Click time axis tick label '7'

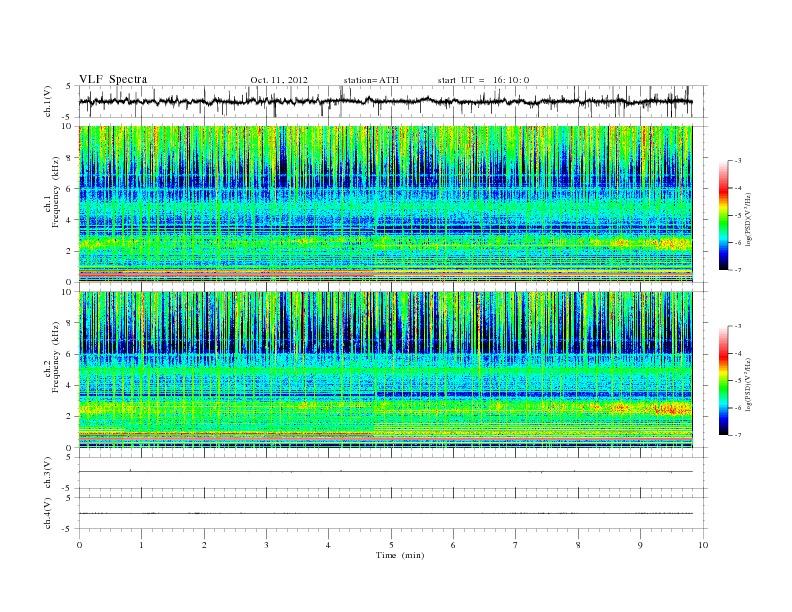[516, 545]
